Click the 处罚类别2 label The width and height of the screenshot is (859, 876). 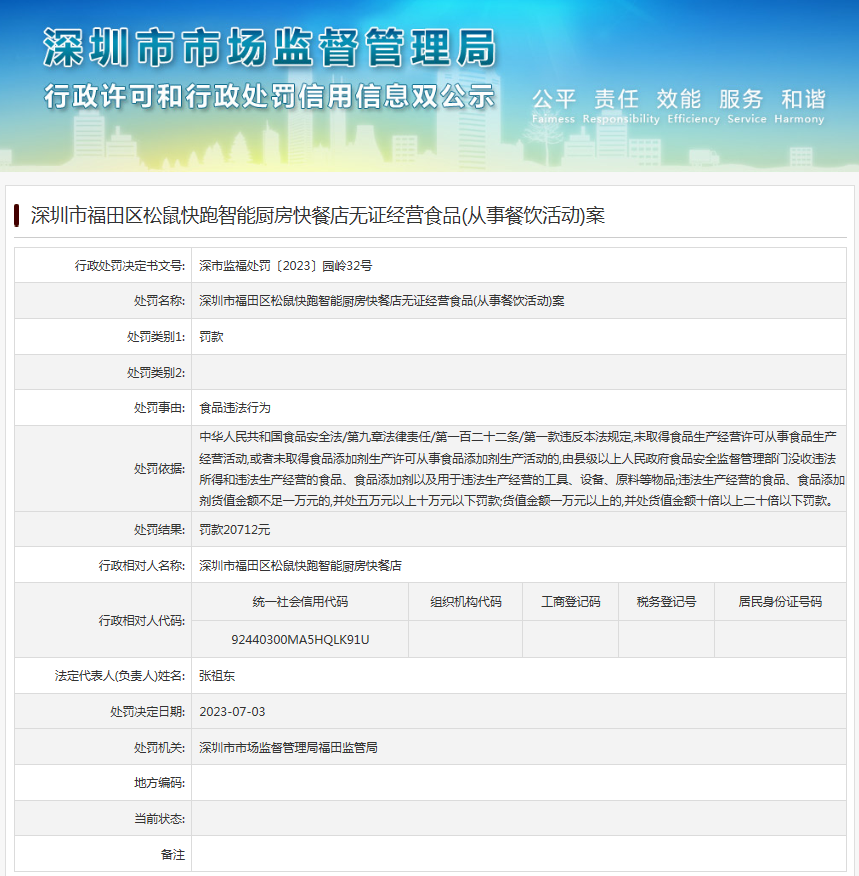156,373
